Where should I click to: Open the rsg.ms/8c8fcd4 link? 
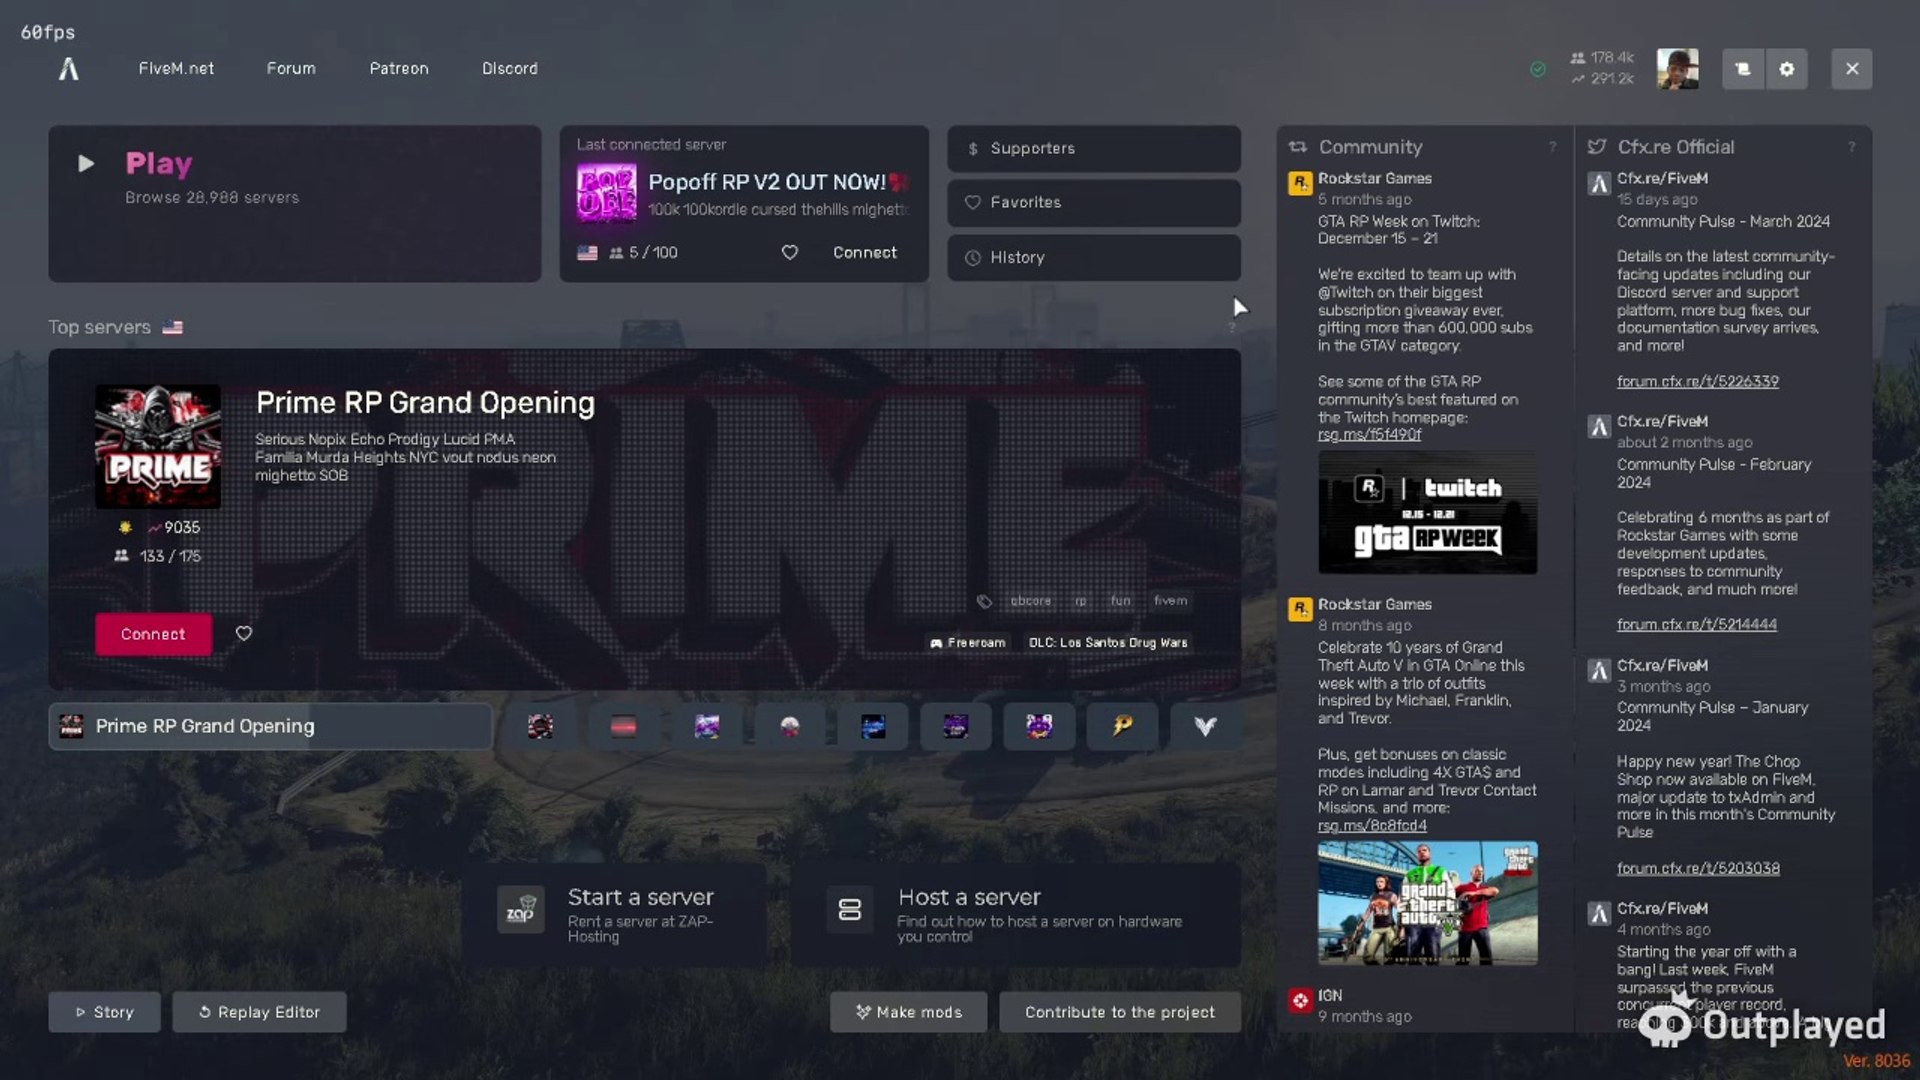(x=1372, y=826)
